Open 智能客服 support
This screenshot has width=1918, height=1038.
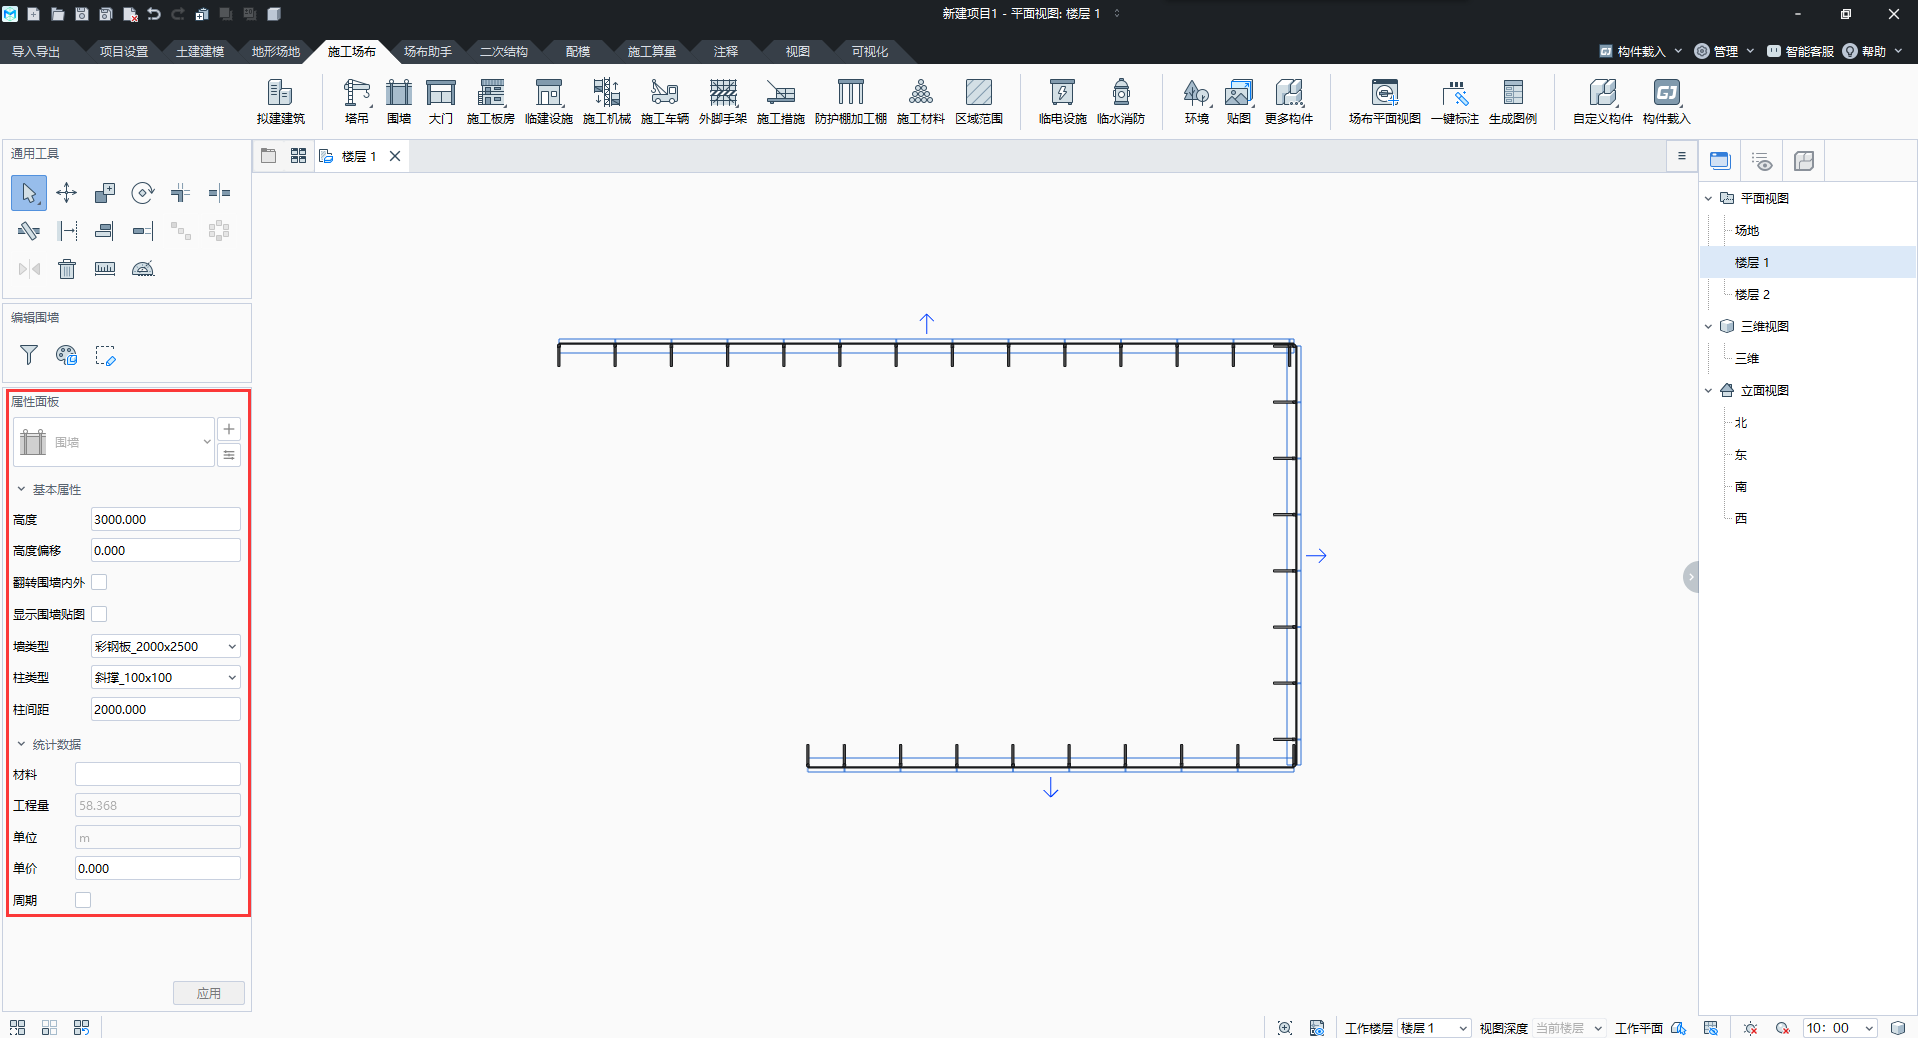tap(1800, 51)
